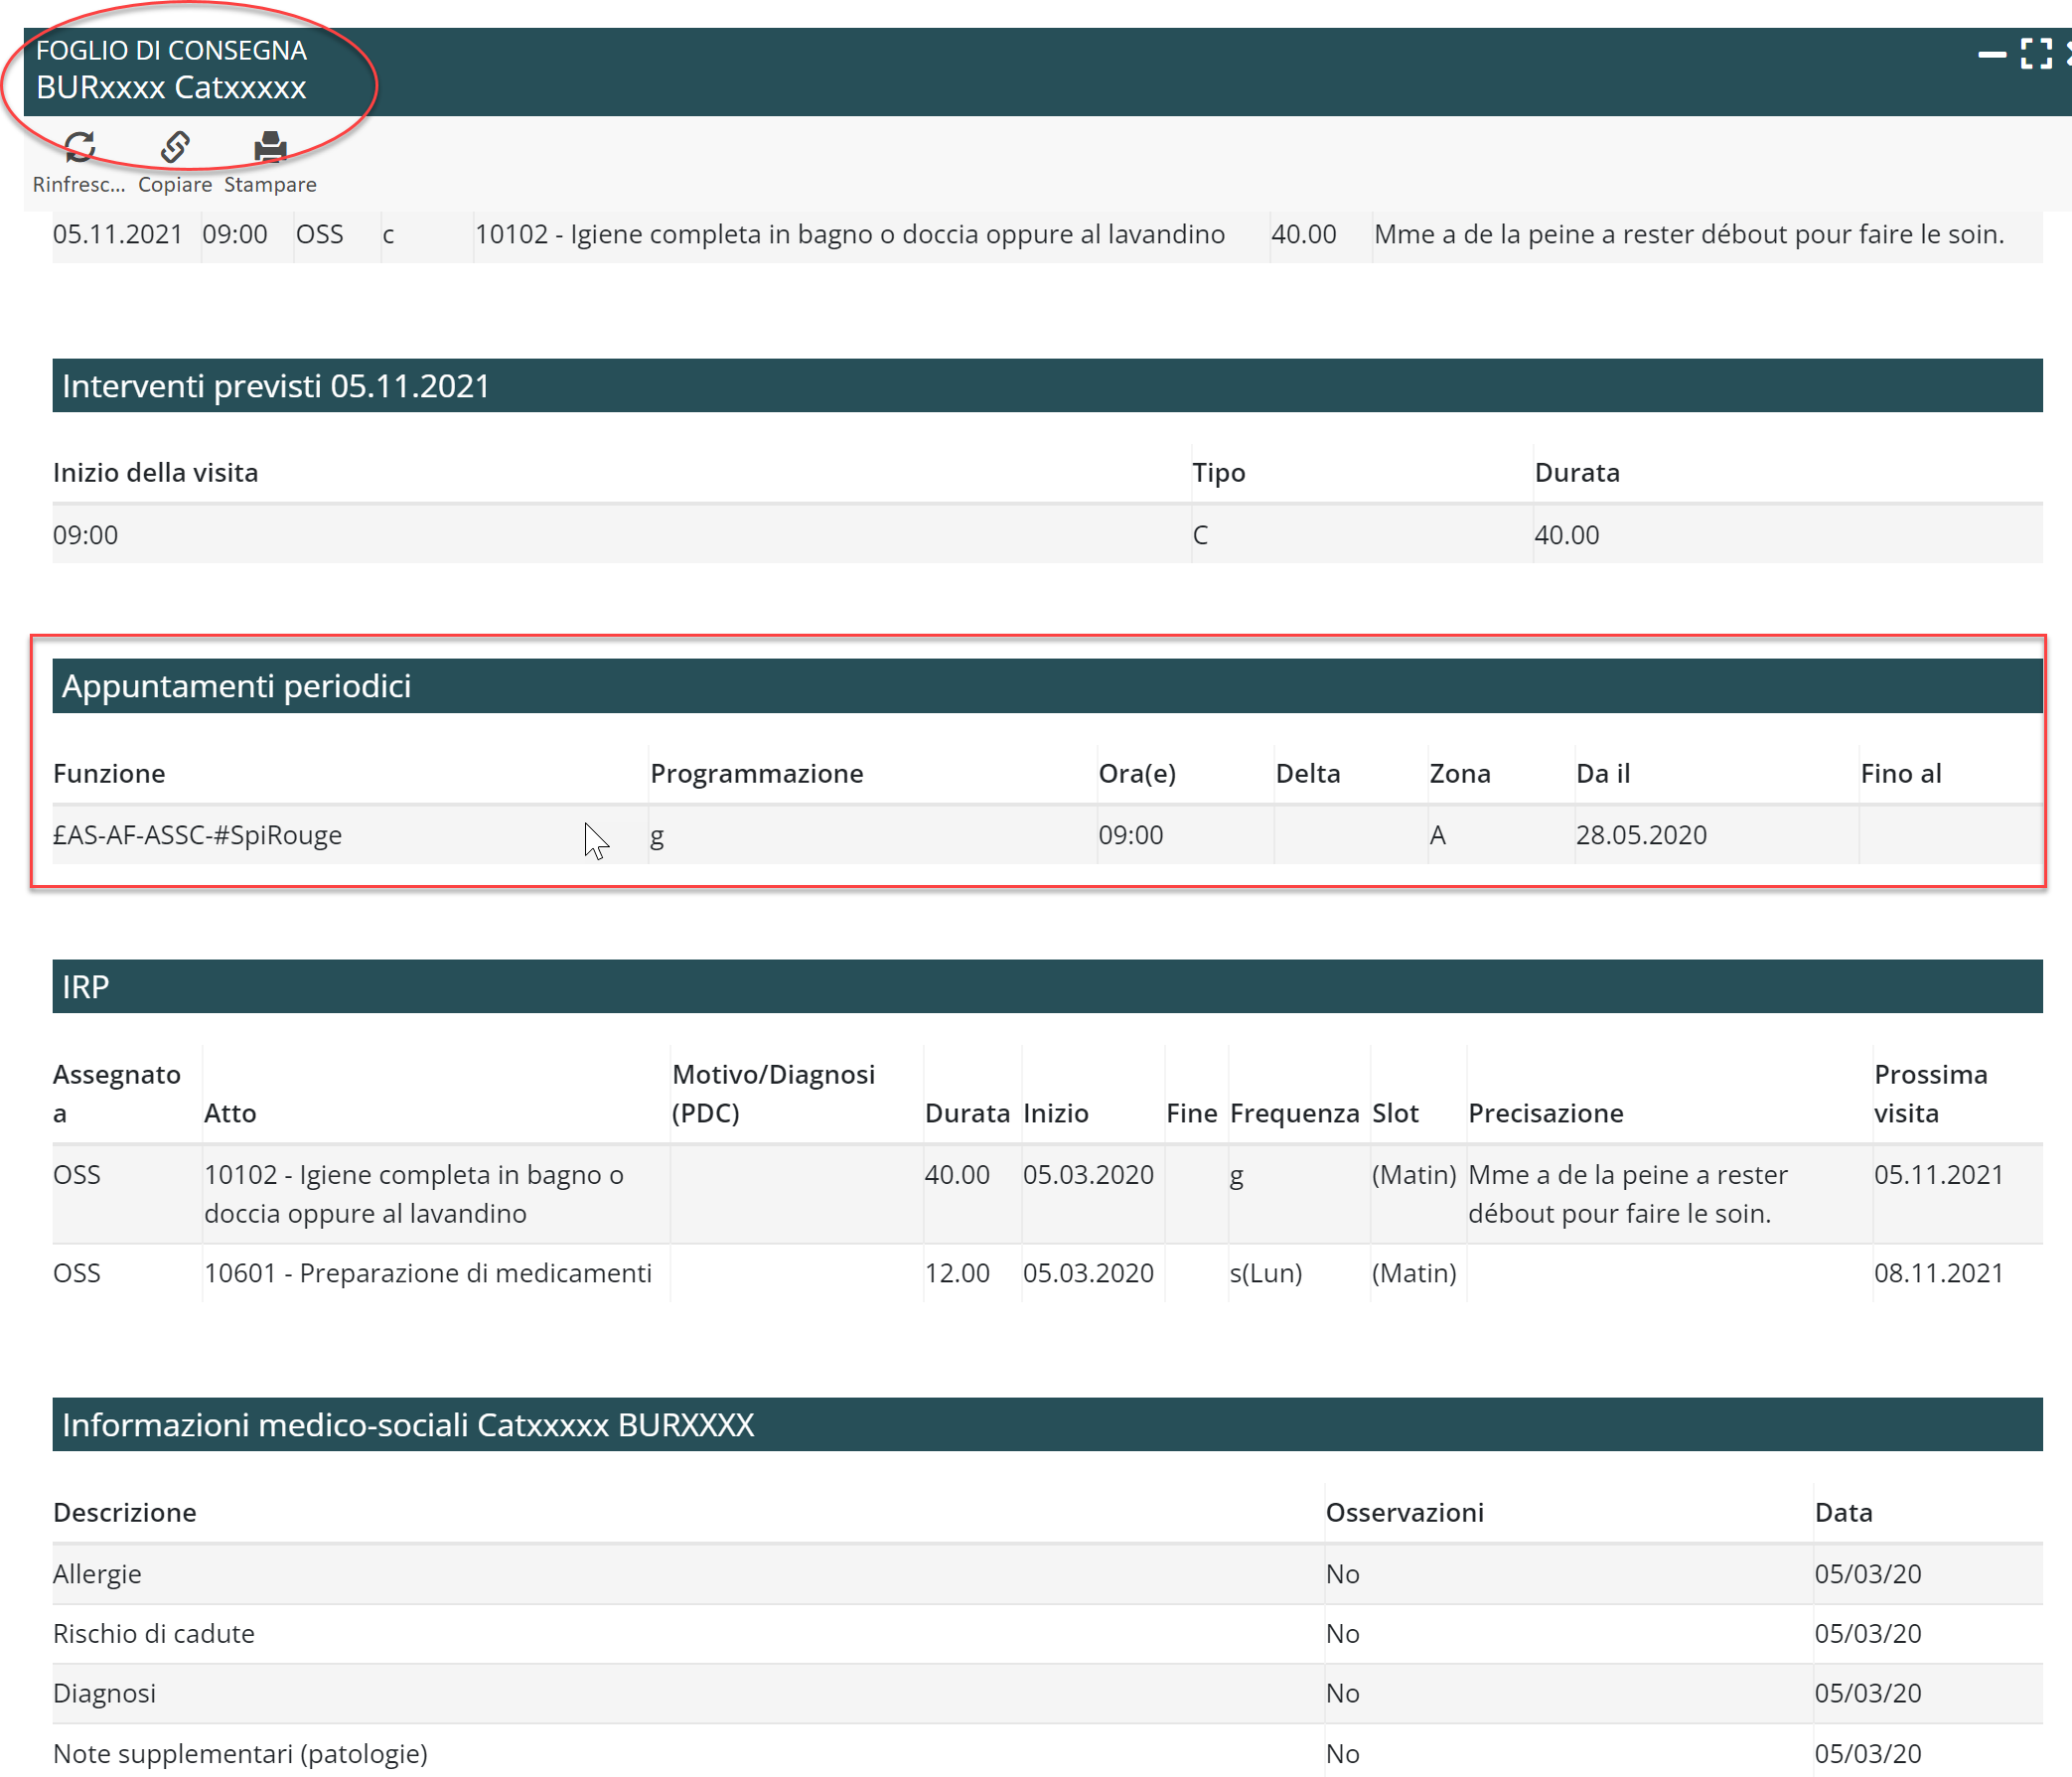Screen dimensions: 2072x1777
Task: Click the 09:00 visit start row
Action: [86, 535]
